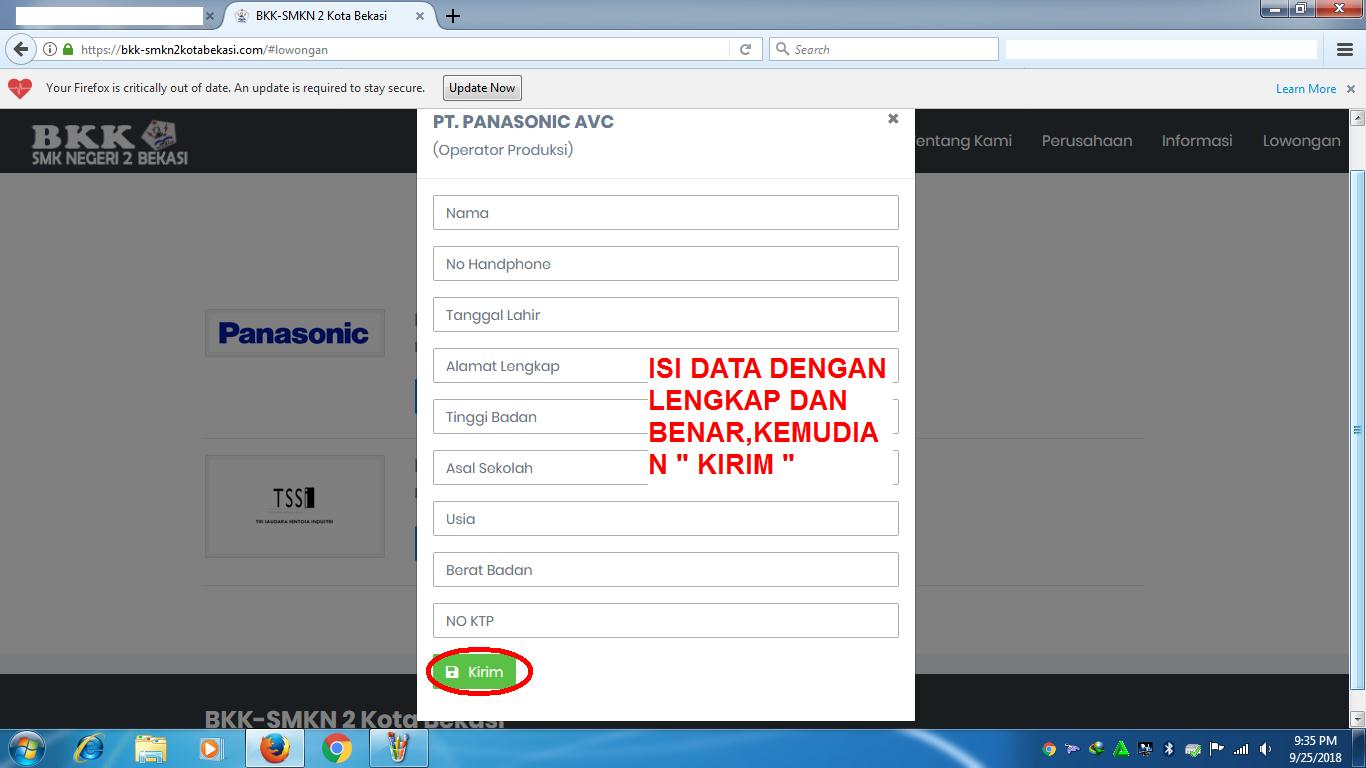
Task: Focus the No Handphone field
Action: tap(666, 263)
